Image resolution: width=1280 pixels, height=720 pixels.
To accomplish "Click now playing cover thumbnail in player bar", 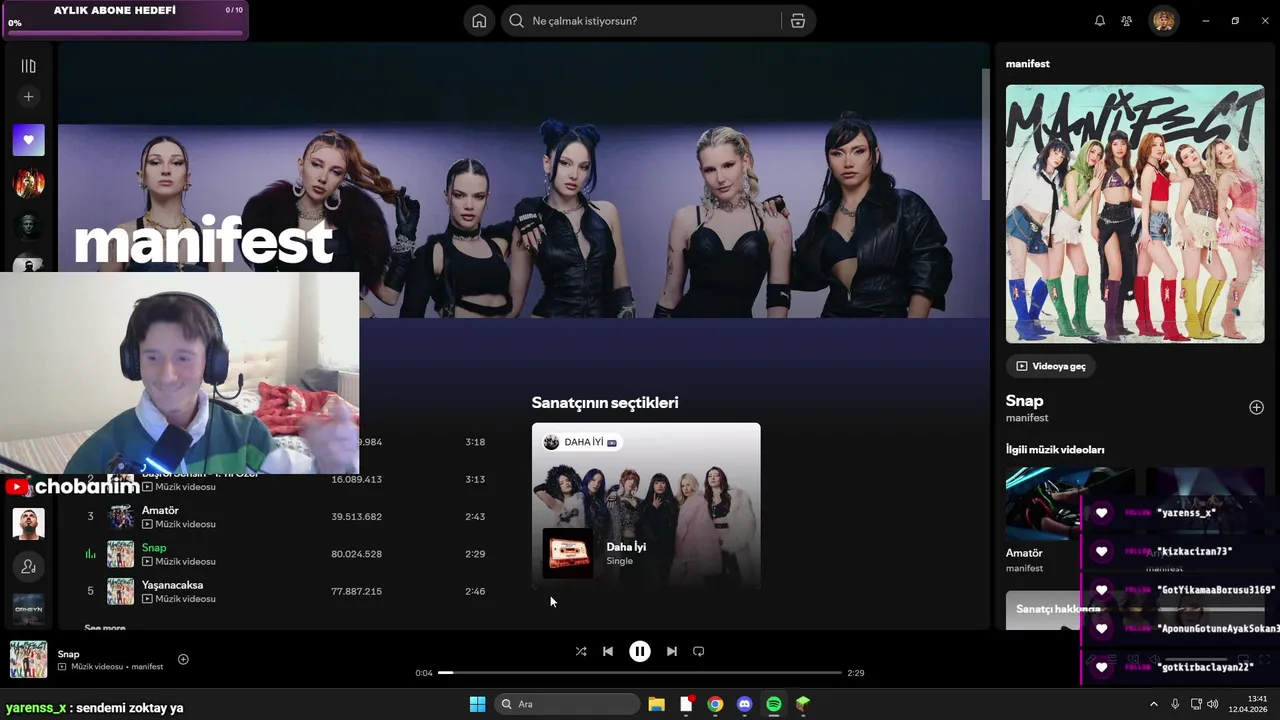I will pyautogui.click(x=28, y=660).
